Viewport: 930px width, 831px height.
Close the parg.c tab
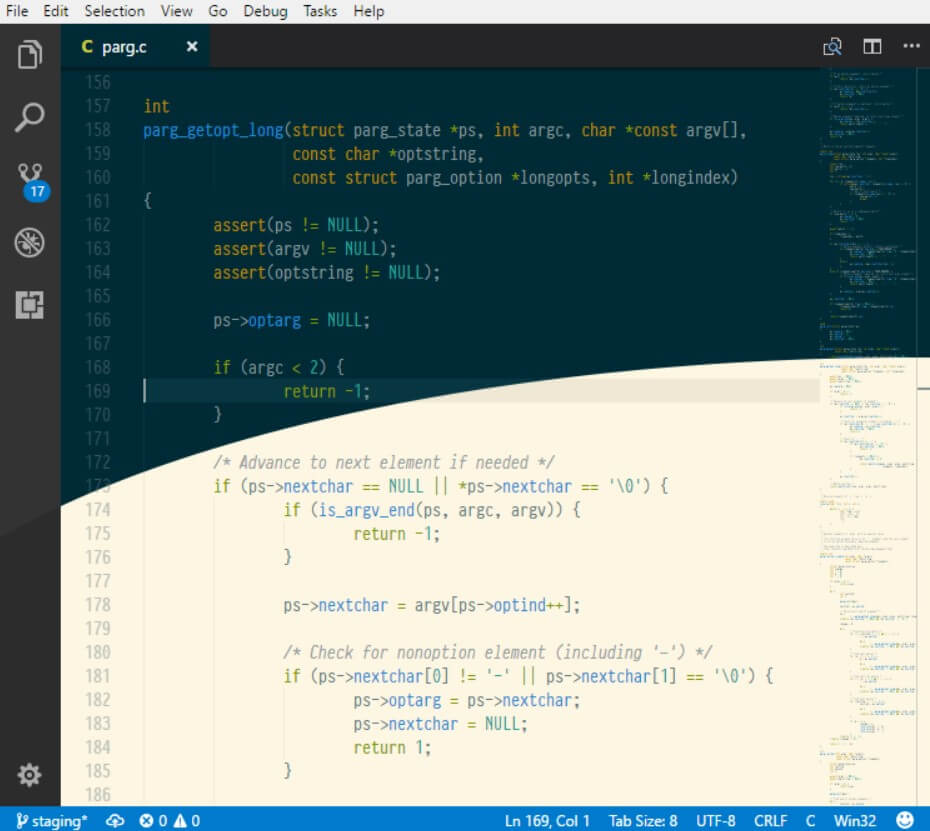click(192, 46)
